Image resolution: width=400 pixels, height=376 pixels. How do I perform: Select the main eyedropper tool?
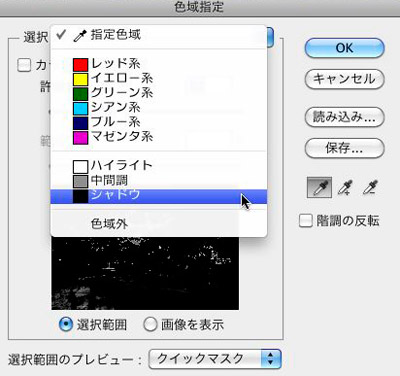pyautogui.click(x=319, y=187)
